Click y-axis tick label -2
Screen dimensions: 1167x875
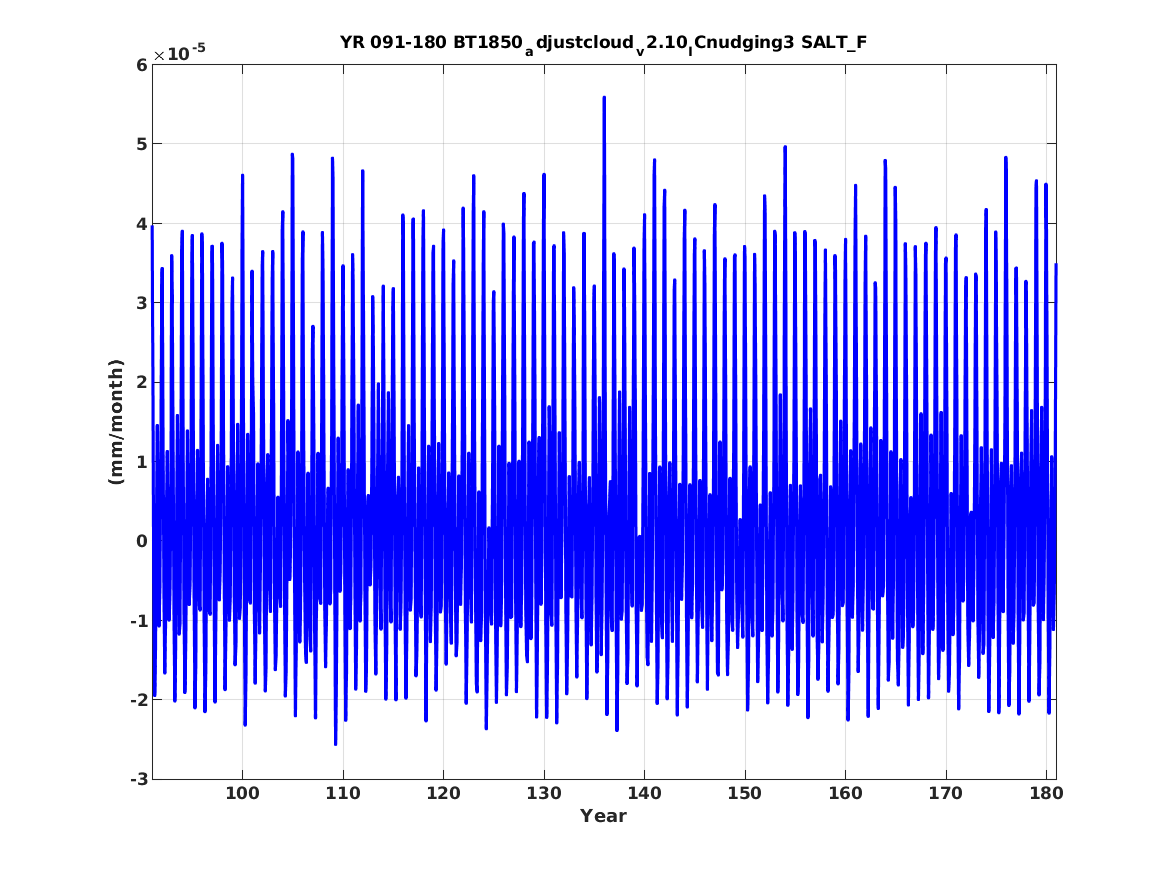(139, 700)
